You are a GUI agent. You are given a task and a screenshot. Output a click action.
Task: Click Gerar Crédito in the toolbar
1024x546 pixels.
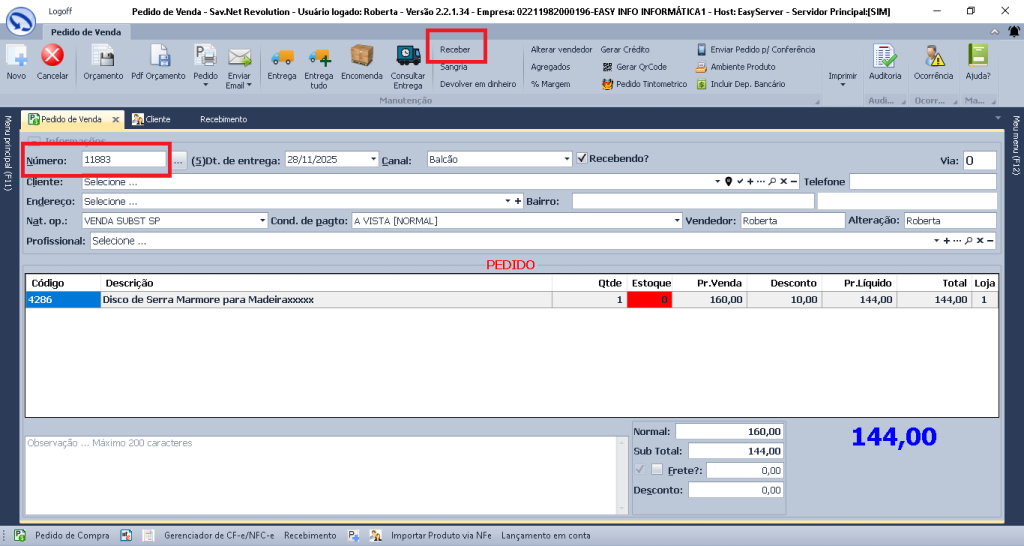[625, 49]
